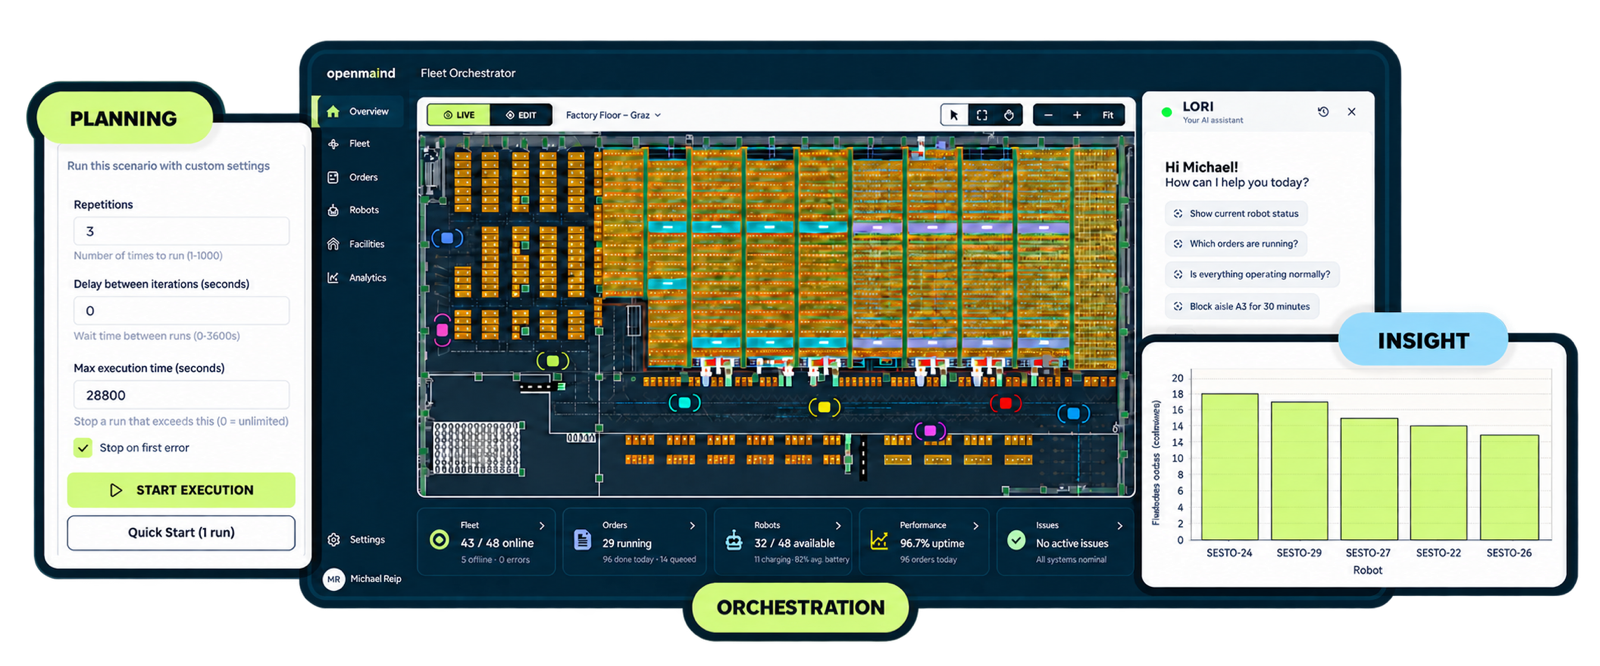Screen dimensions: 1600x666
Task: Click the Issues card checkmark icon
Action: point(1016,540)
